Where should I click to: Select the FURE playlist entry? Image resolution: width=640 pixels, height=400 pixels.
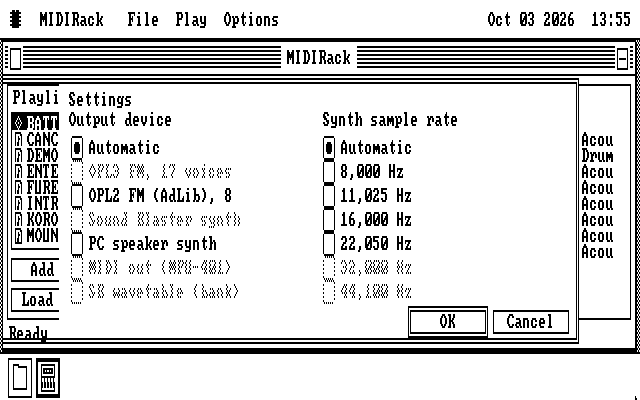[36, 187]
